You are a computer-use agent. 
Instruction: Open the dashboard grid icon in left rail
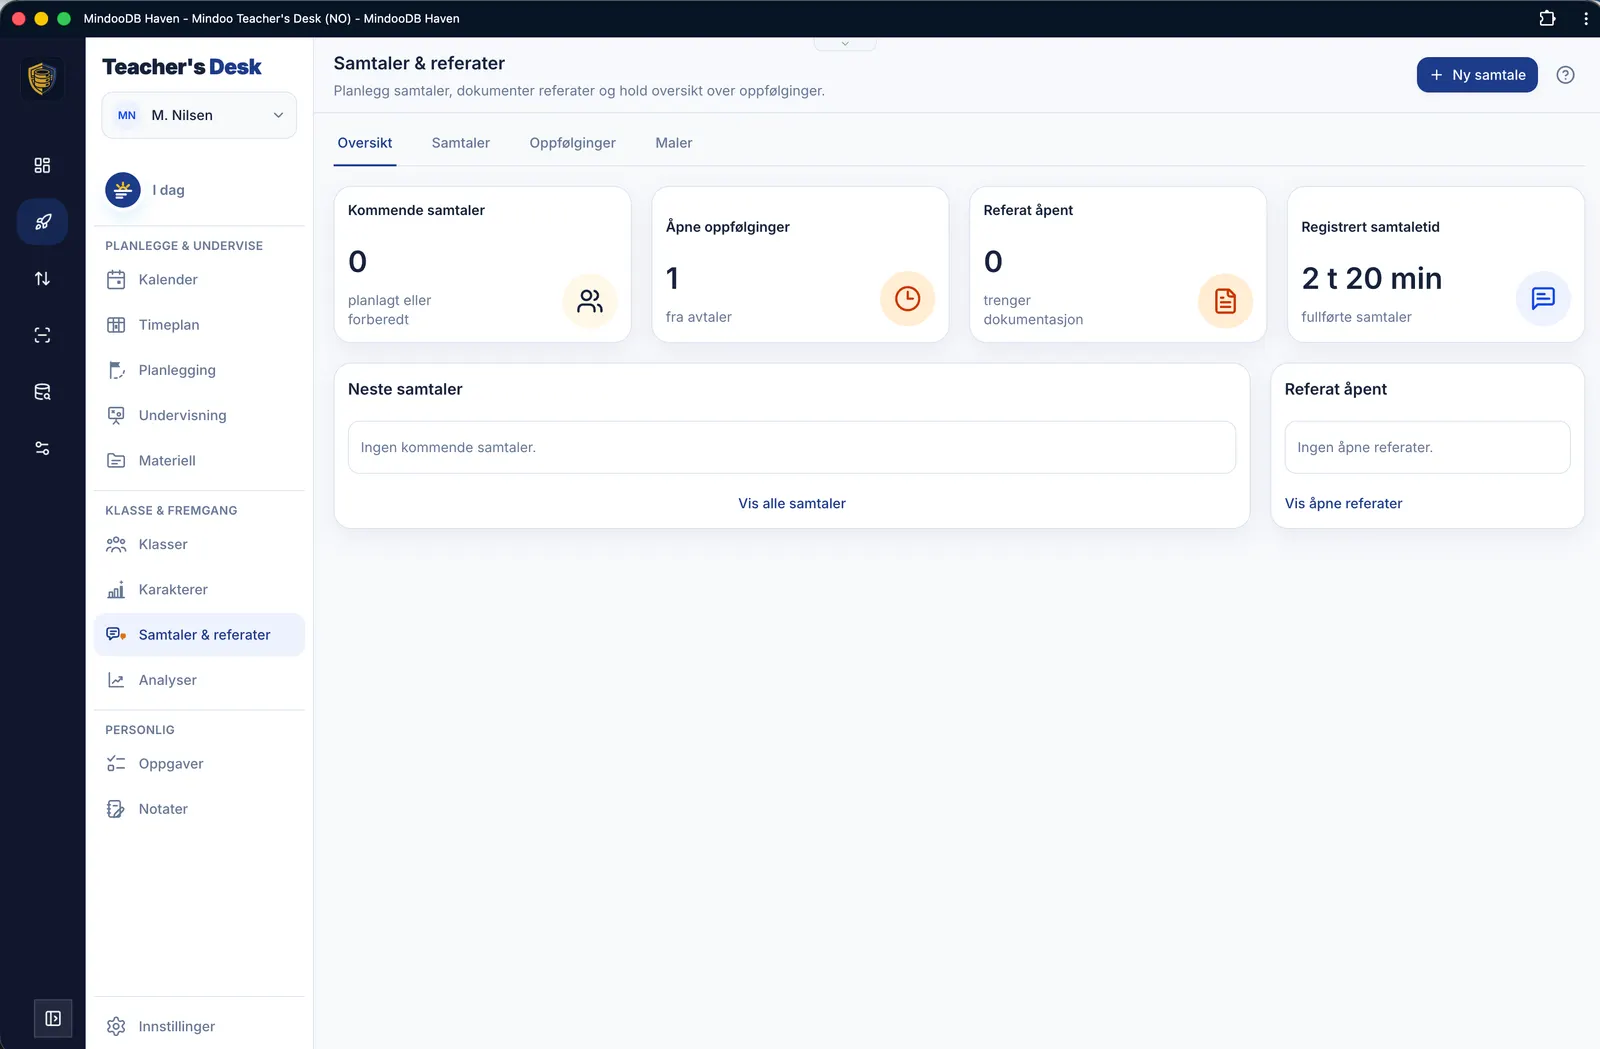42,165
